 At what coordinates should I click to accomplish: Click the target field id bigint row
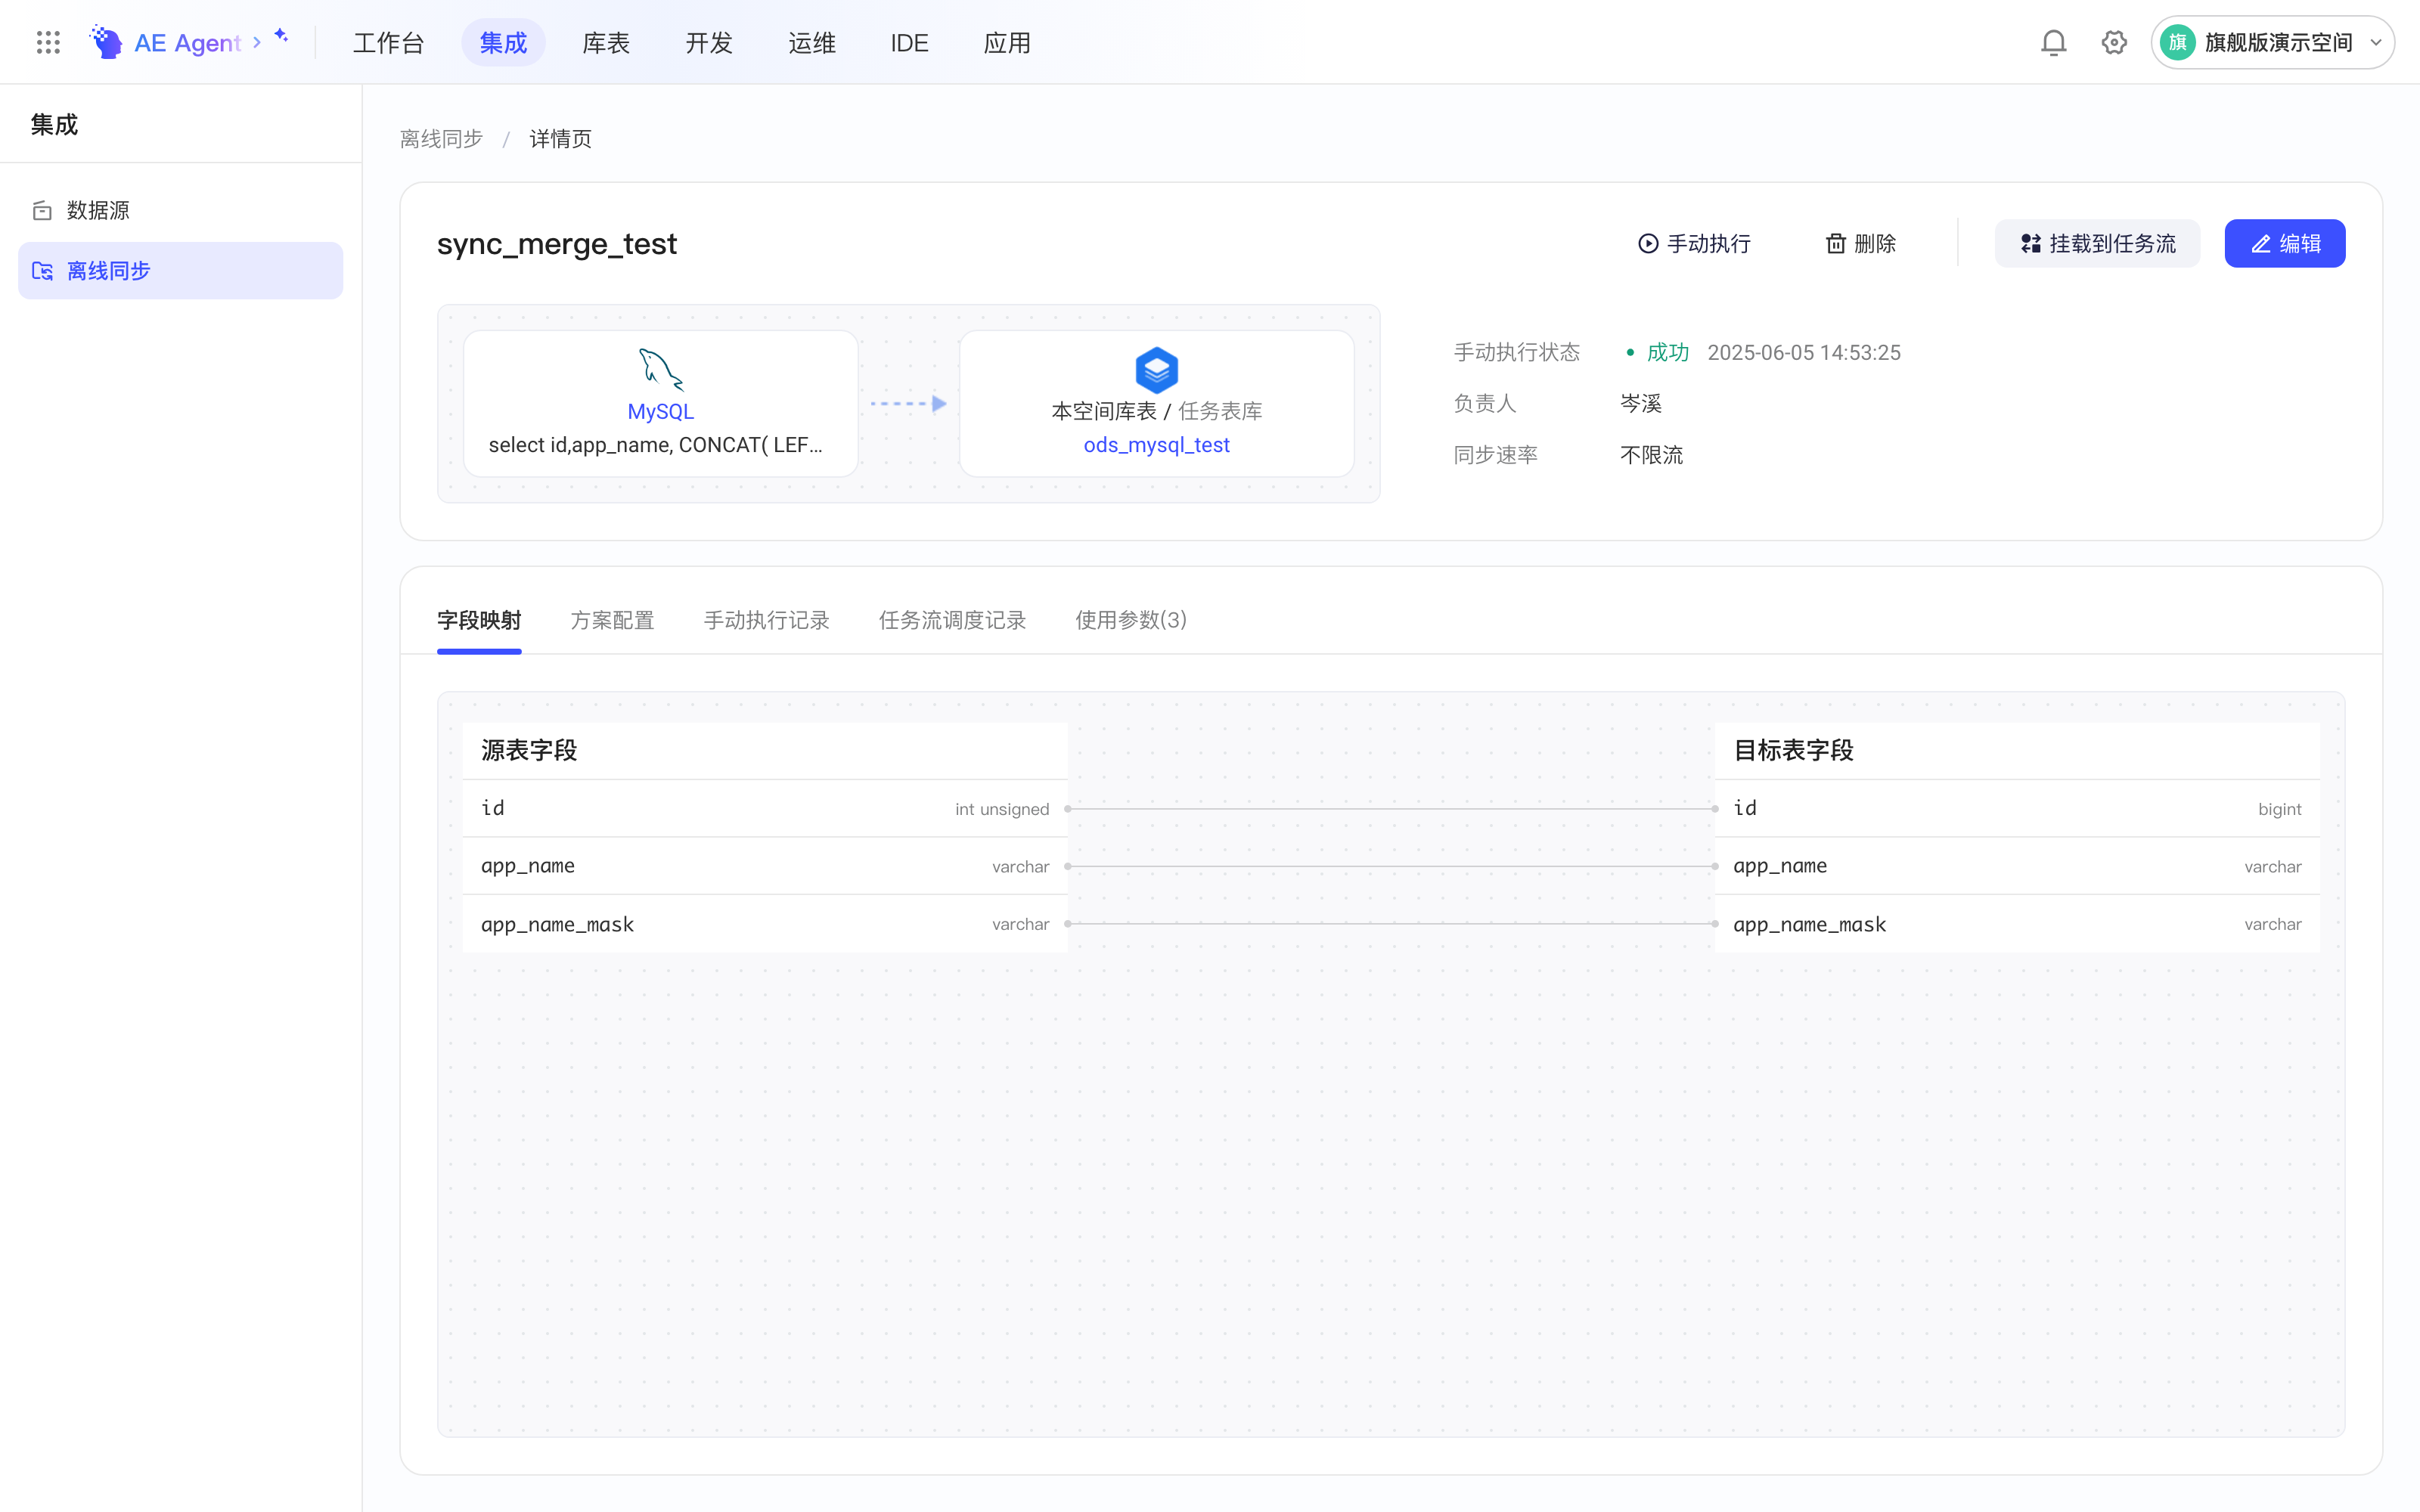click(2017, 808)
